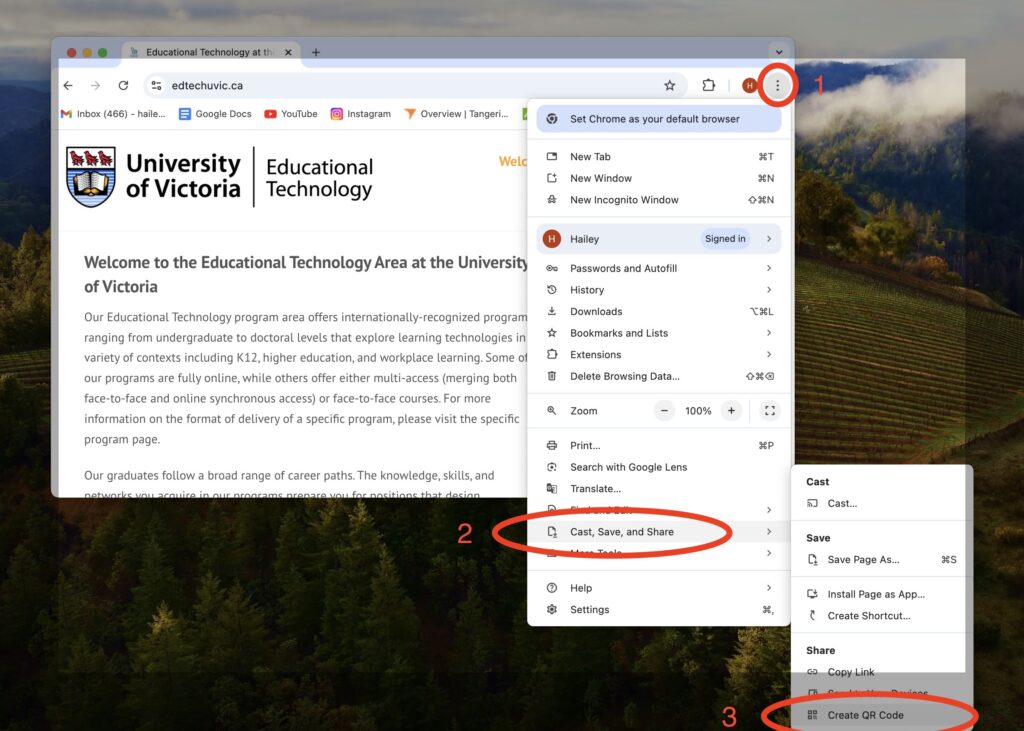Click the chevron on the Hailey row
This screenshot has height=731, width=1024.
point(769,239)
